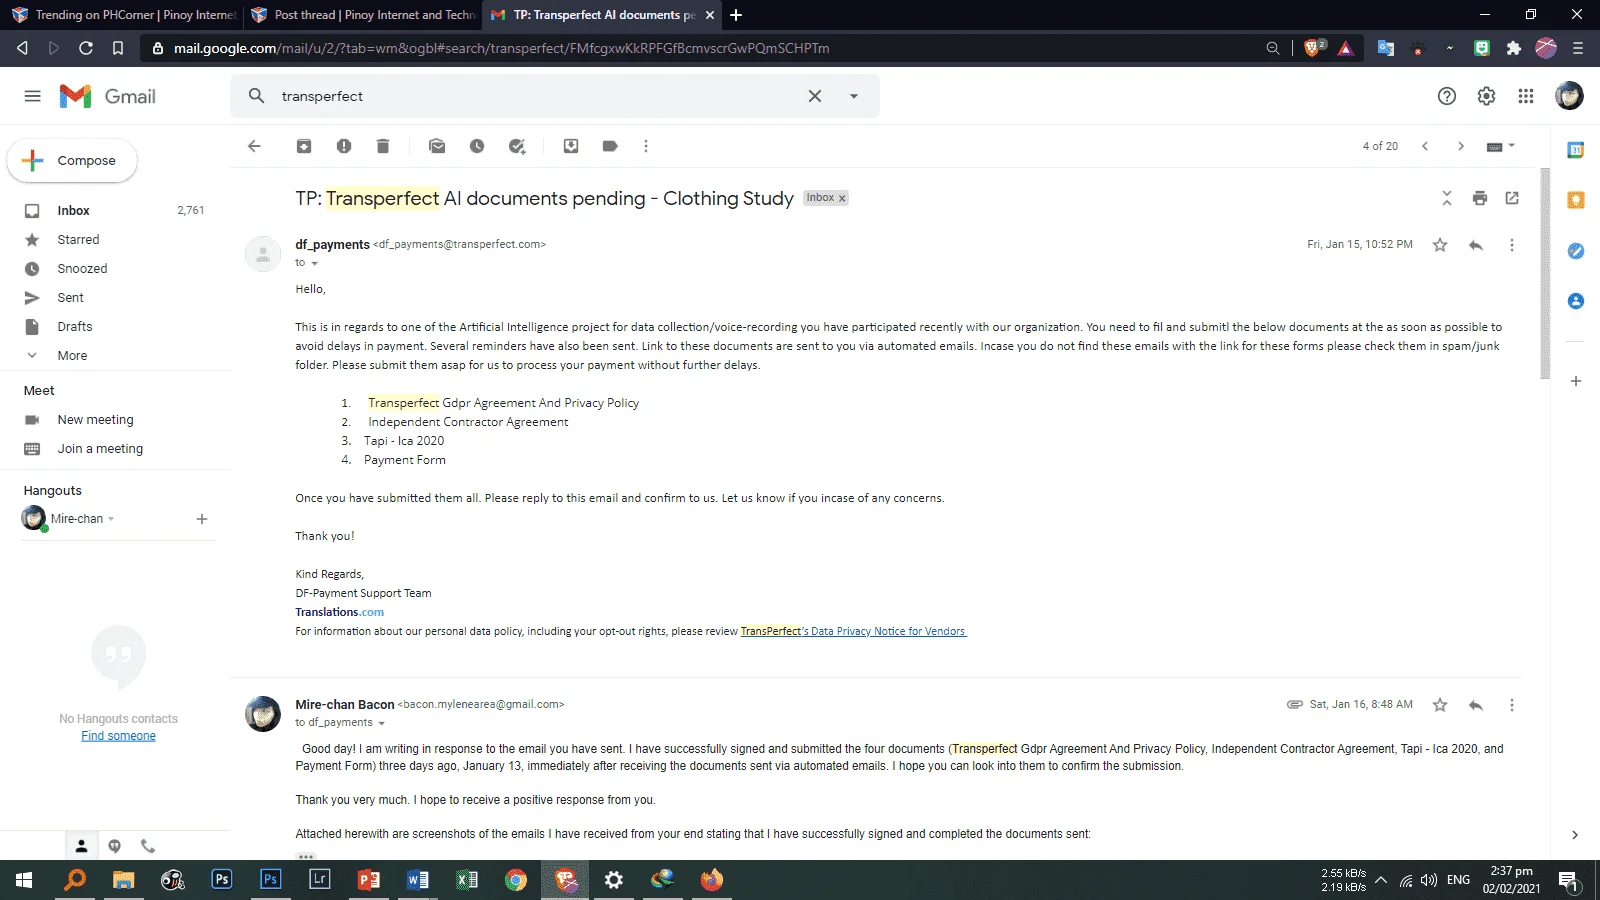Get add-ons plus in side panel

tap(1576, 381)
